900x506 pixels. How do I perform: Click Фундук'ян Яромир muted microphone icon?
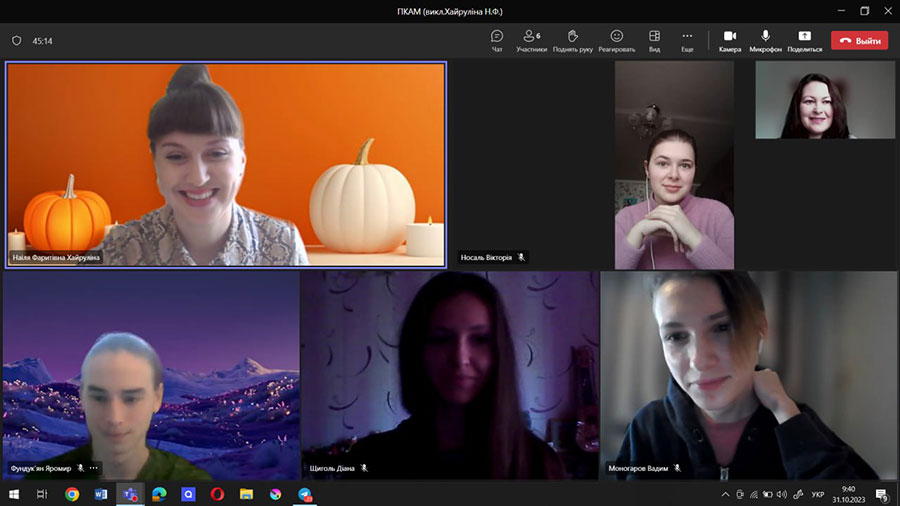pyautogui.click(x=80, y=468)
